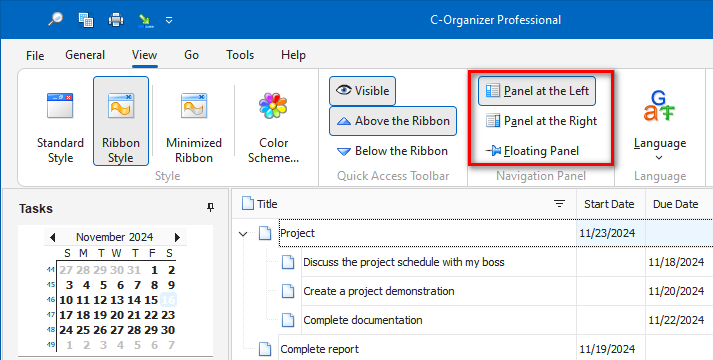Select Discuss the project schedule with my boss
Image resolution: width=713 pixels, height=360 pixels.
[404, 262]
